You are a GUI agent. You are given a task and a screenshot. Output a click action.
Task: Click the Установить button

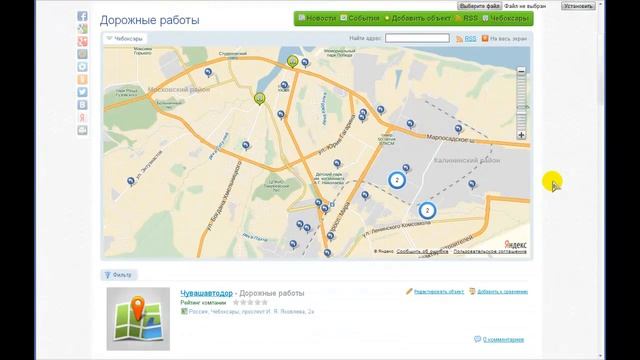click(x=578, y=6)
